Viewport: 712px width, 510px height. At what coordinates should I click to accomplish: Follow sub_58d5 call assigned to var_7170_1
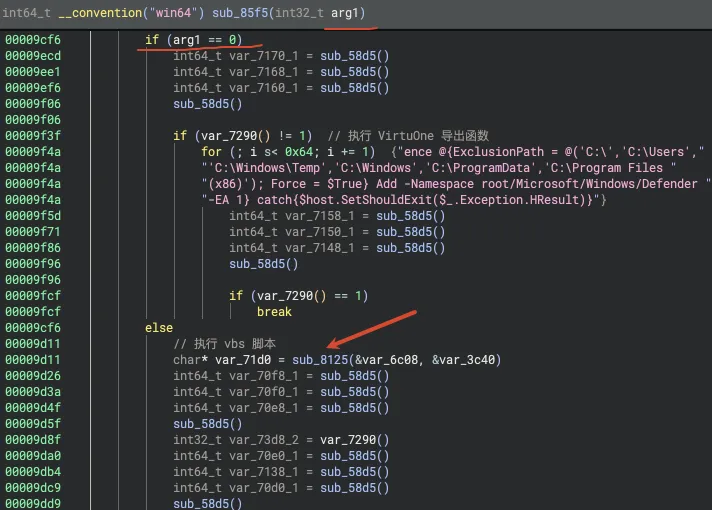[x=355, y=56]
